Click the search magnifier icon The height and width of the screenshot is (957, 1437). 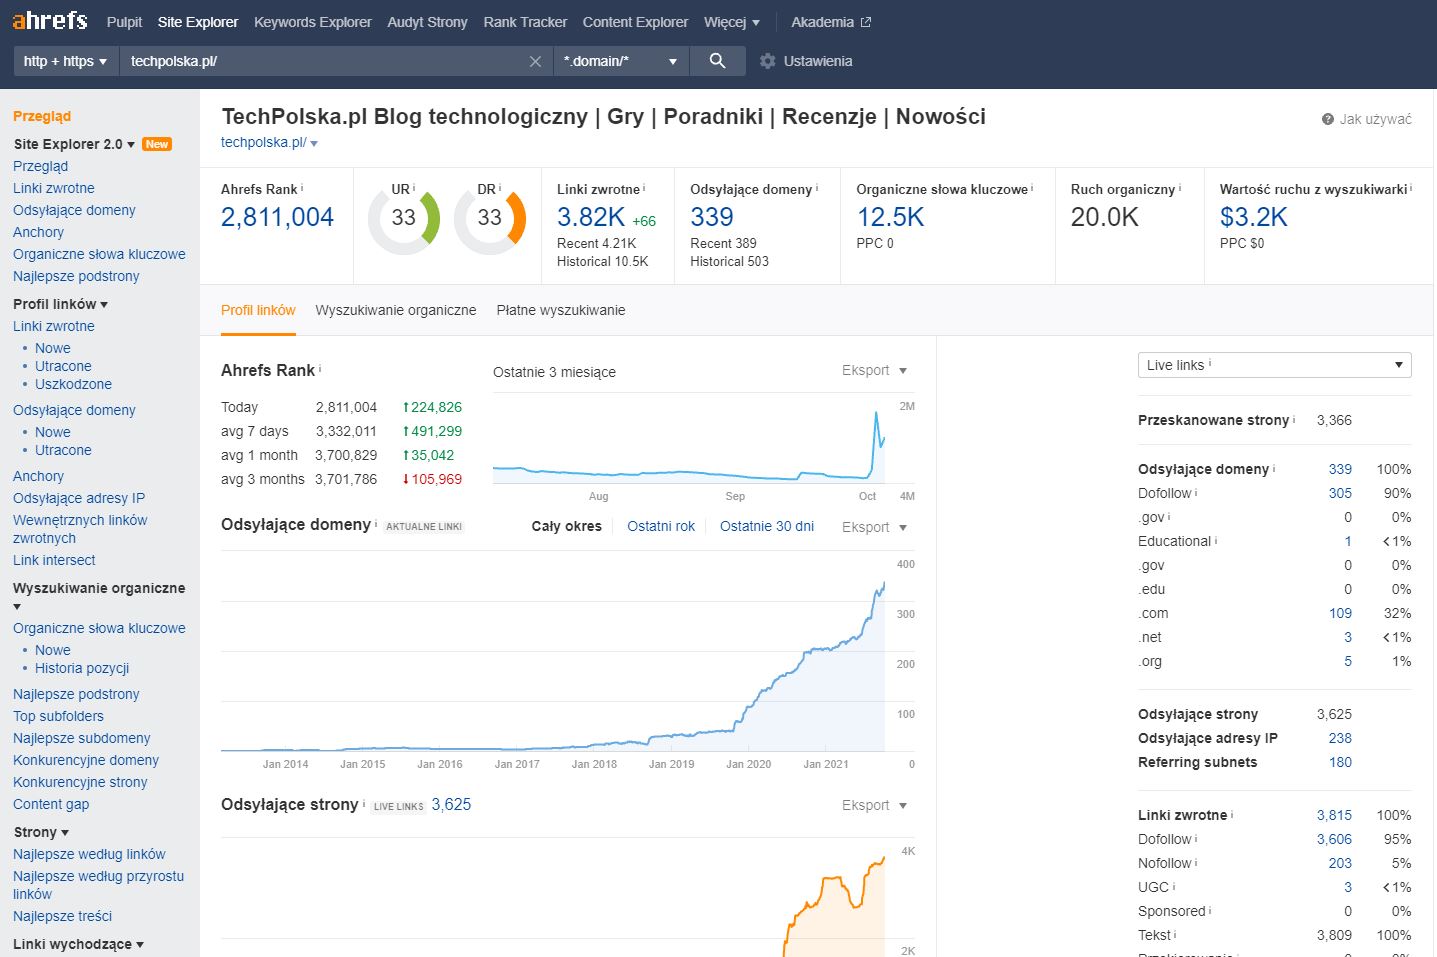click(x=717, y=61)
